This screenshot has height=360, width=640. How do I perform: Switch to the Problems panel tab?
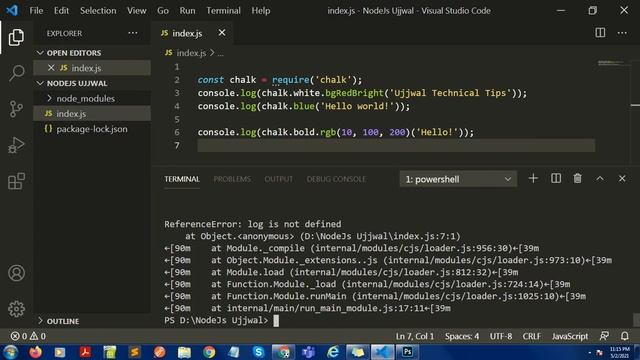click(232, 179)
